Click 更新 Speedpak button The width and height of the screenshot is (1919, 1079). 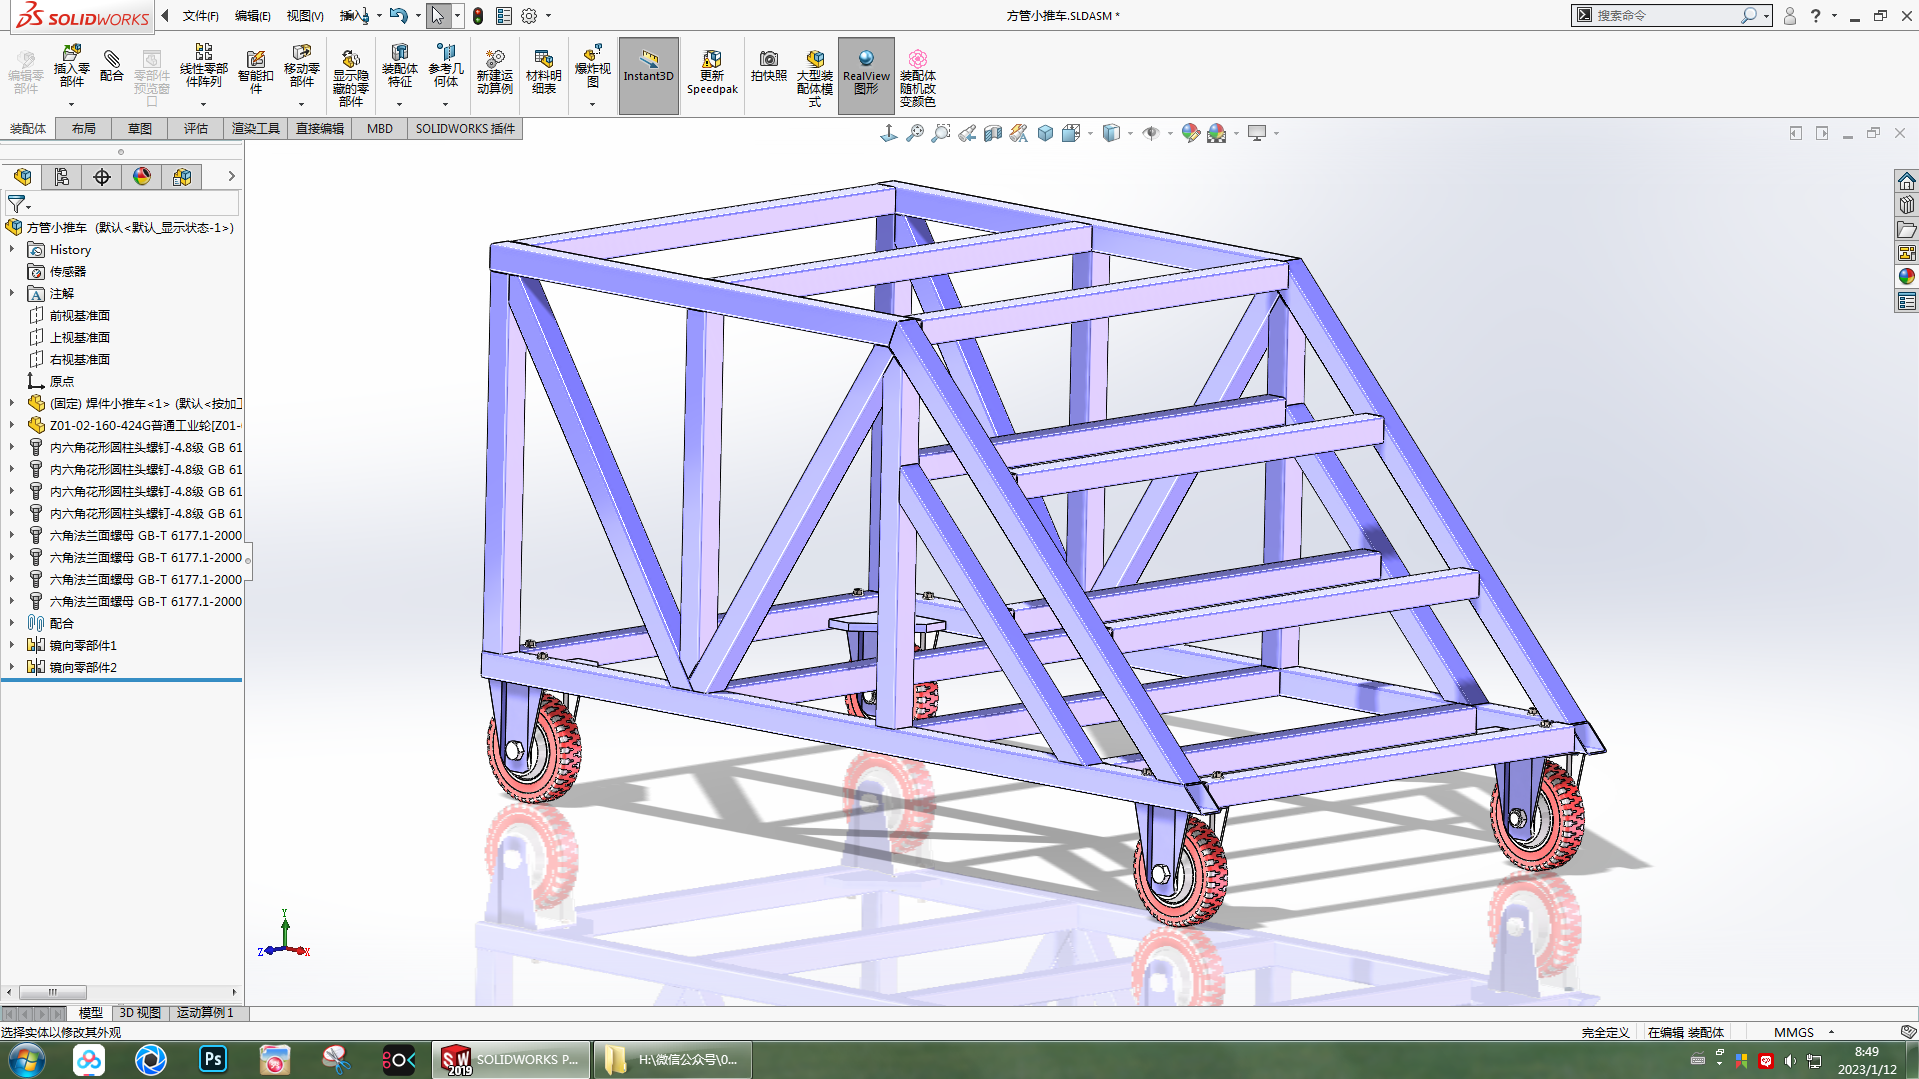(712, 72)
